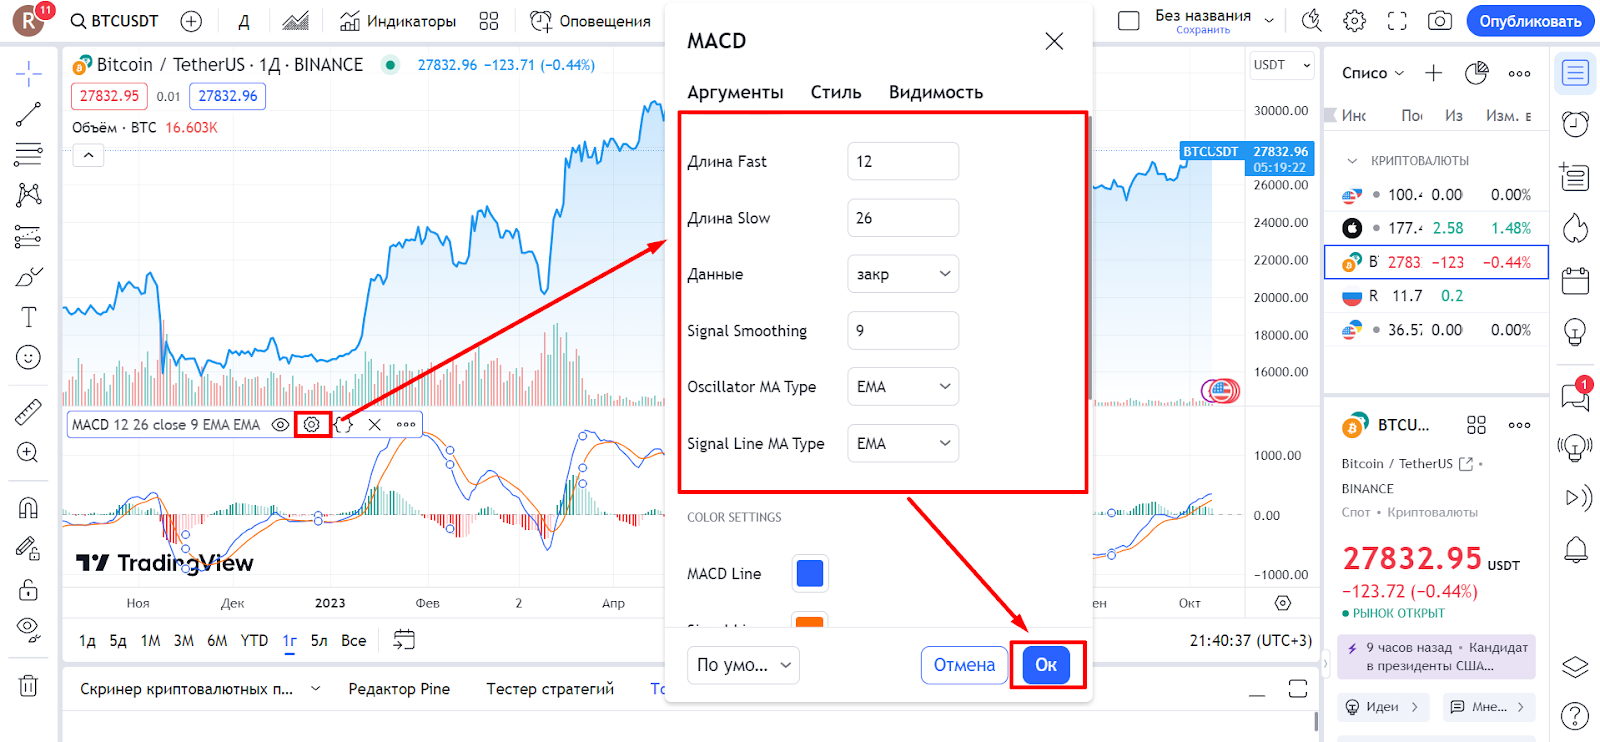Select the text annotation tool

[x=28, y=317]
